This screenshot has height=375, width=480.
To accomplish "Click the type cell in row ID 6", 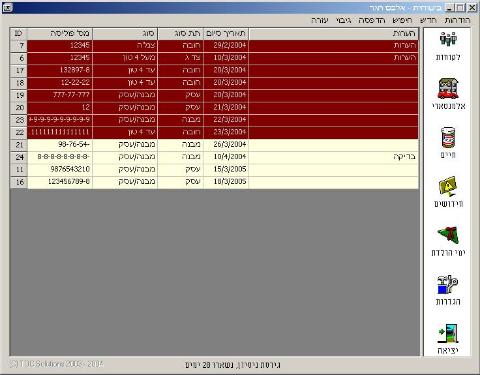I will click(x=125, y=58).
